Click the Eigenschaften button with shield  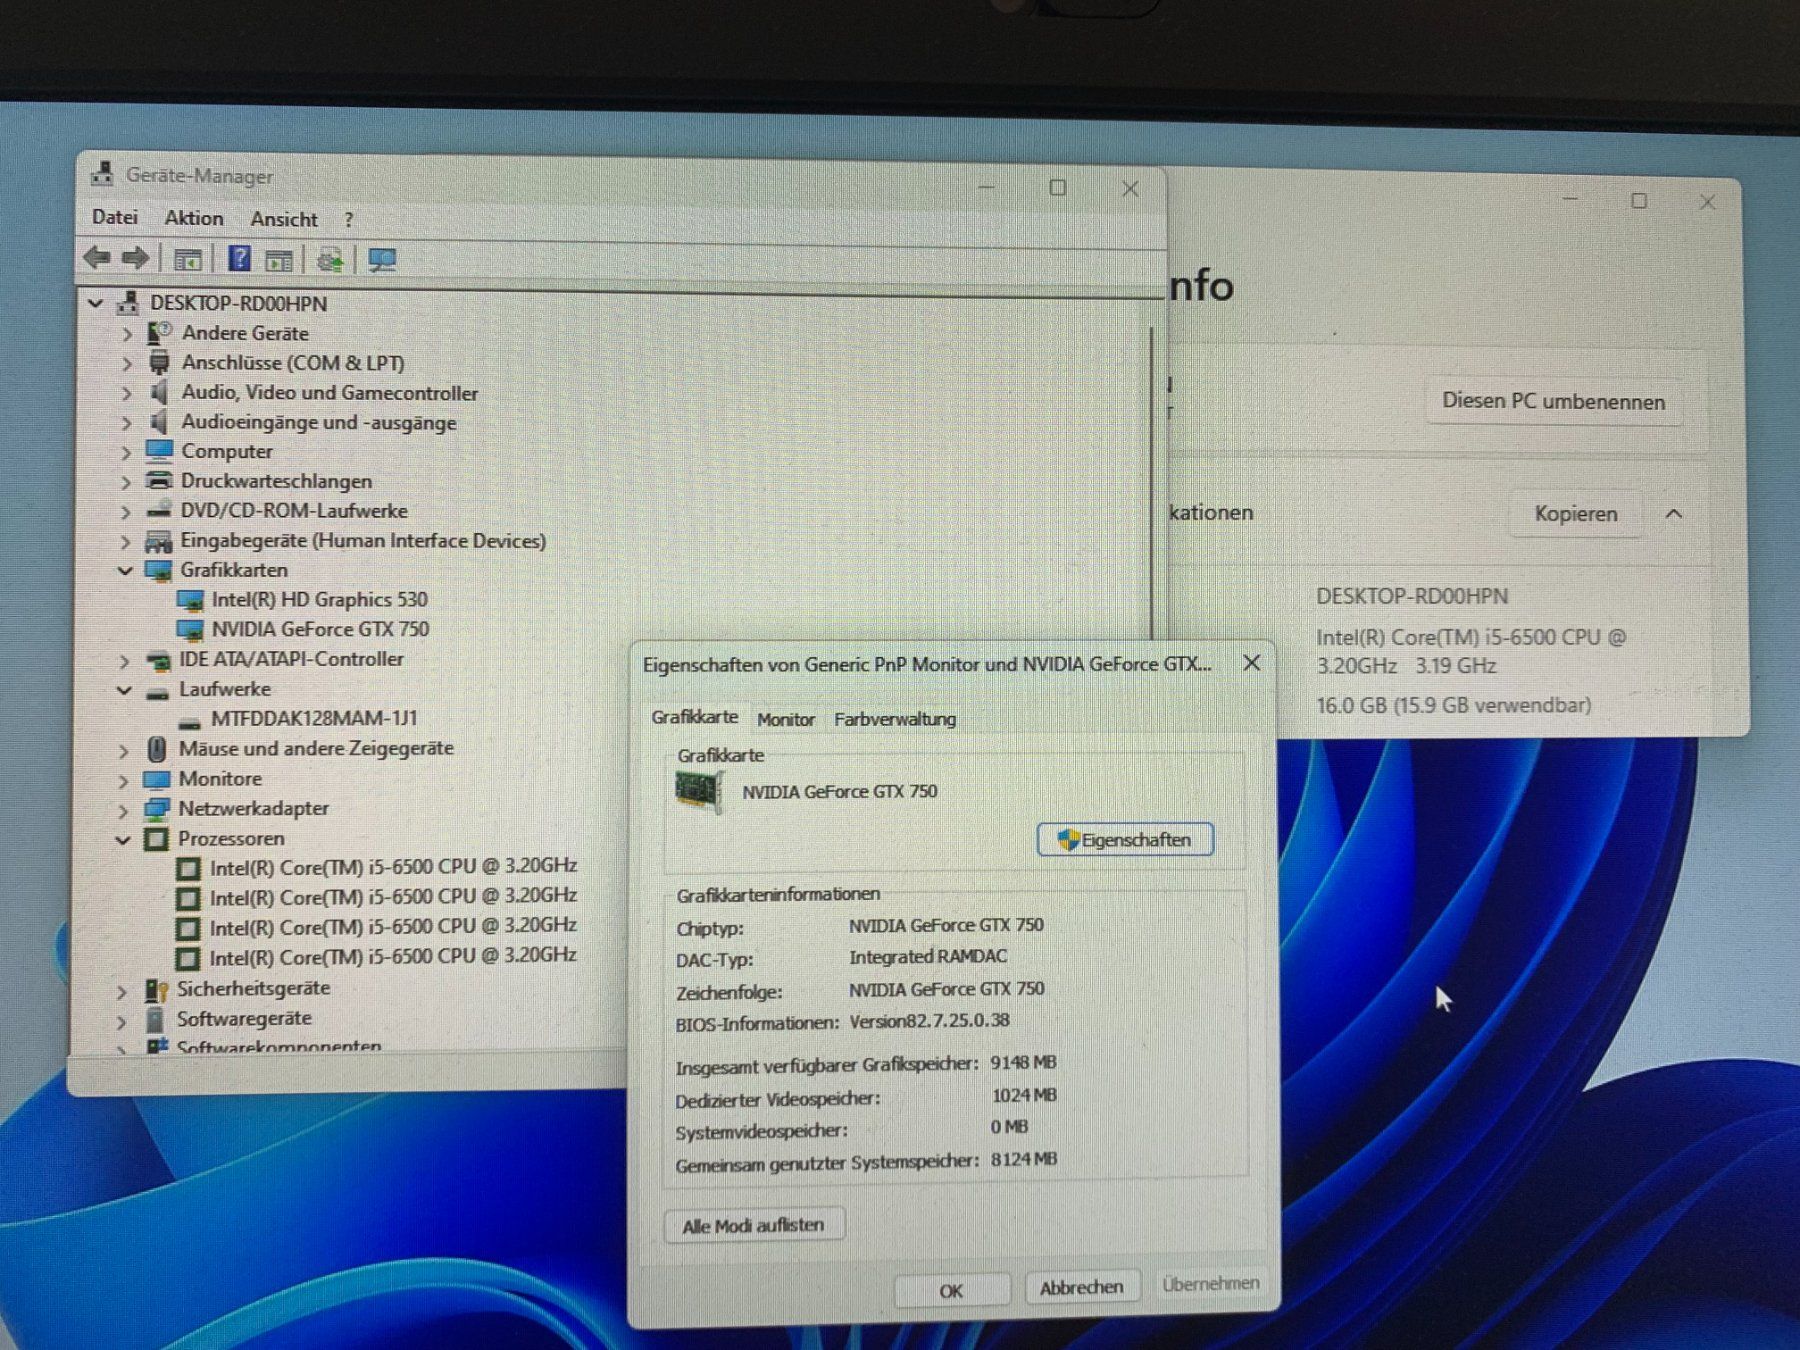pos(1125,840)
